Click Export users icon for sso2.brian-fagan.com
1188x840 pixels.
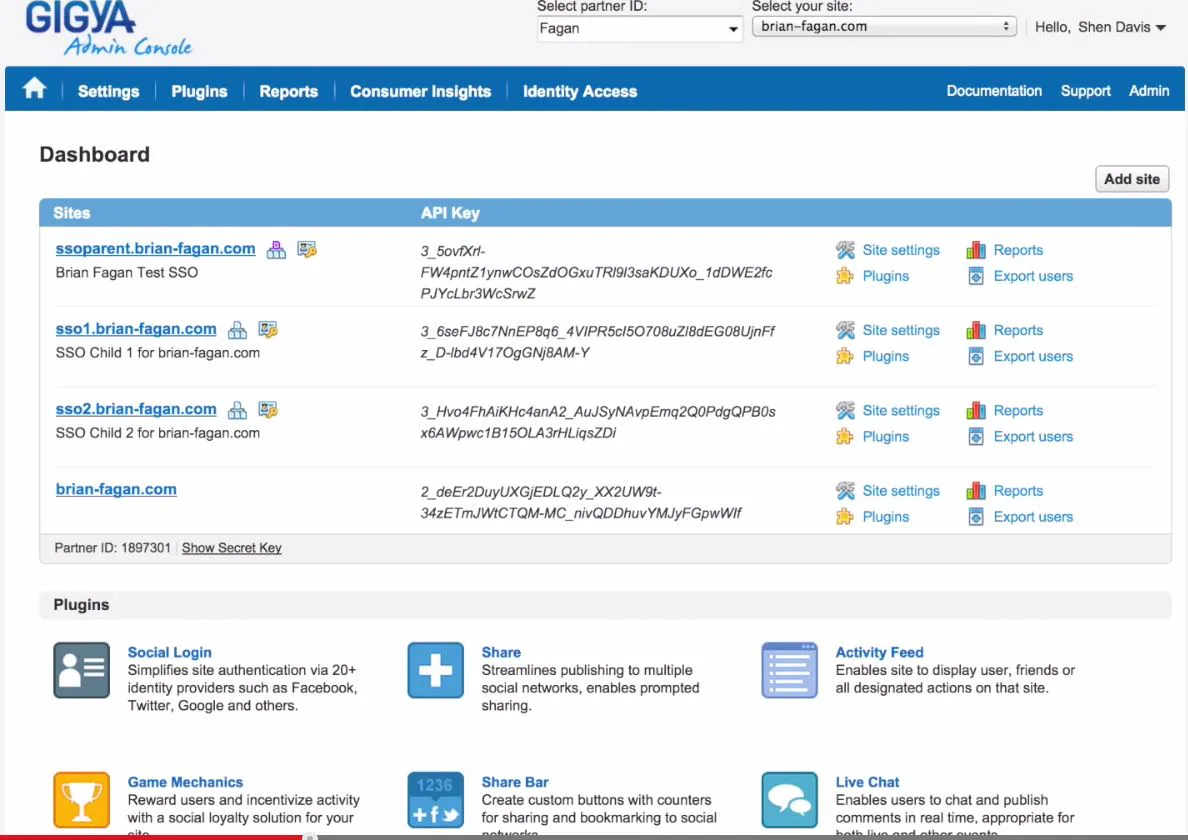click(x=975, y=436)
